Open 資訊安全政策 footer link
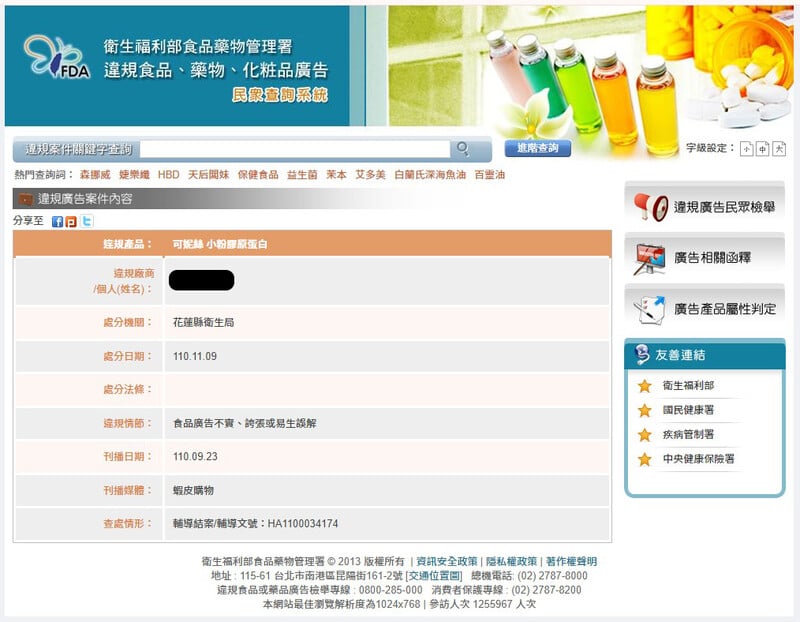The image size is (800, 622). (x=447, y=561)
